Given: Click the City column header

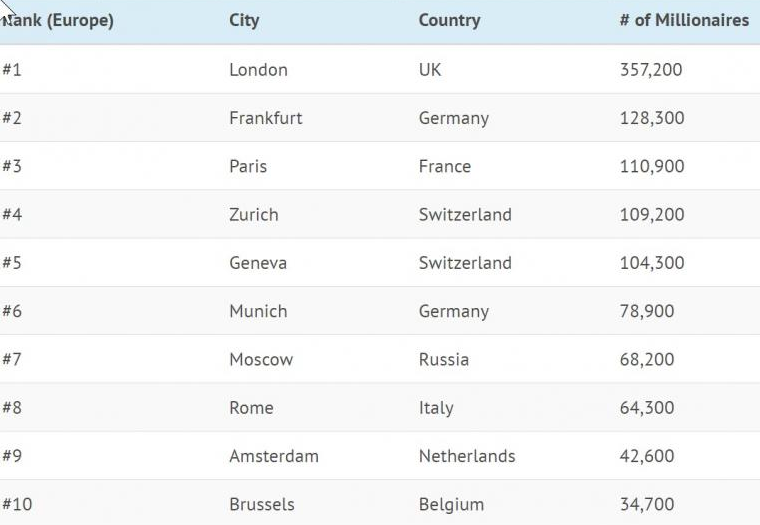Looking at the screenshot, I should pyautogui.click(x=244, y=21).
